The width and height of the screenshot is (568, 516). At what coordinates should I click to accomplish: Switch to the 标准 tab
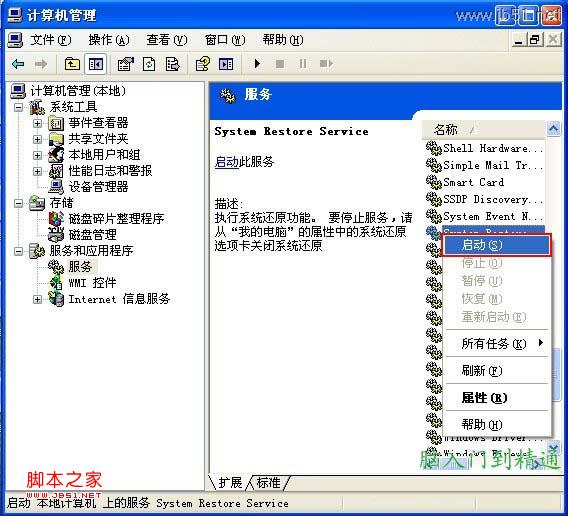pos(268,483)
